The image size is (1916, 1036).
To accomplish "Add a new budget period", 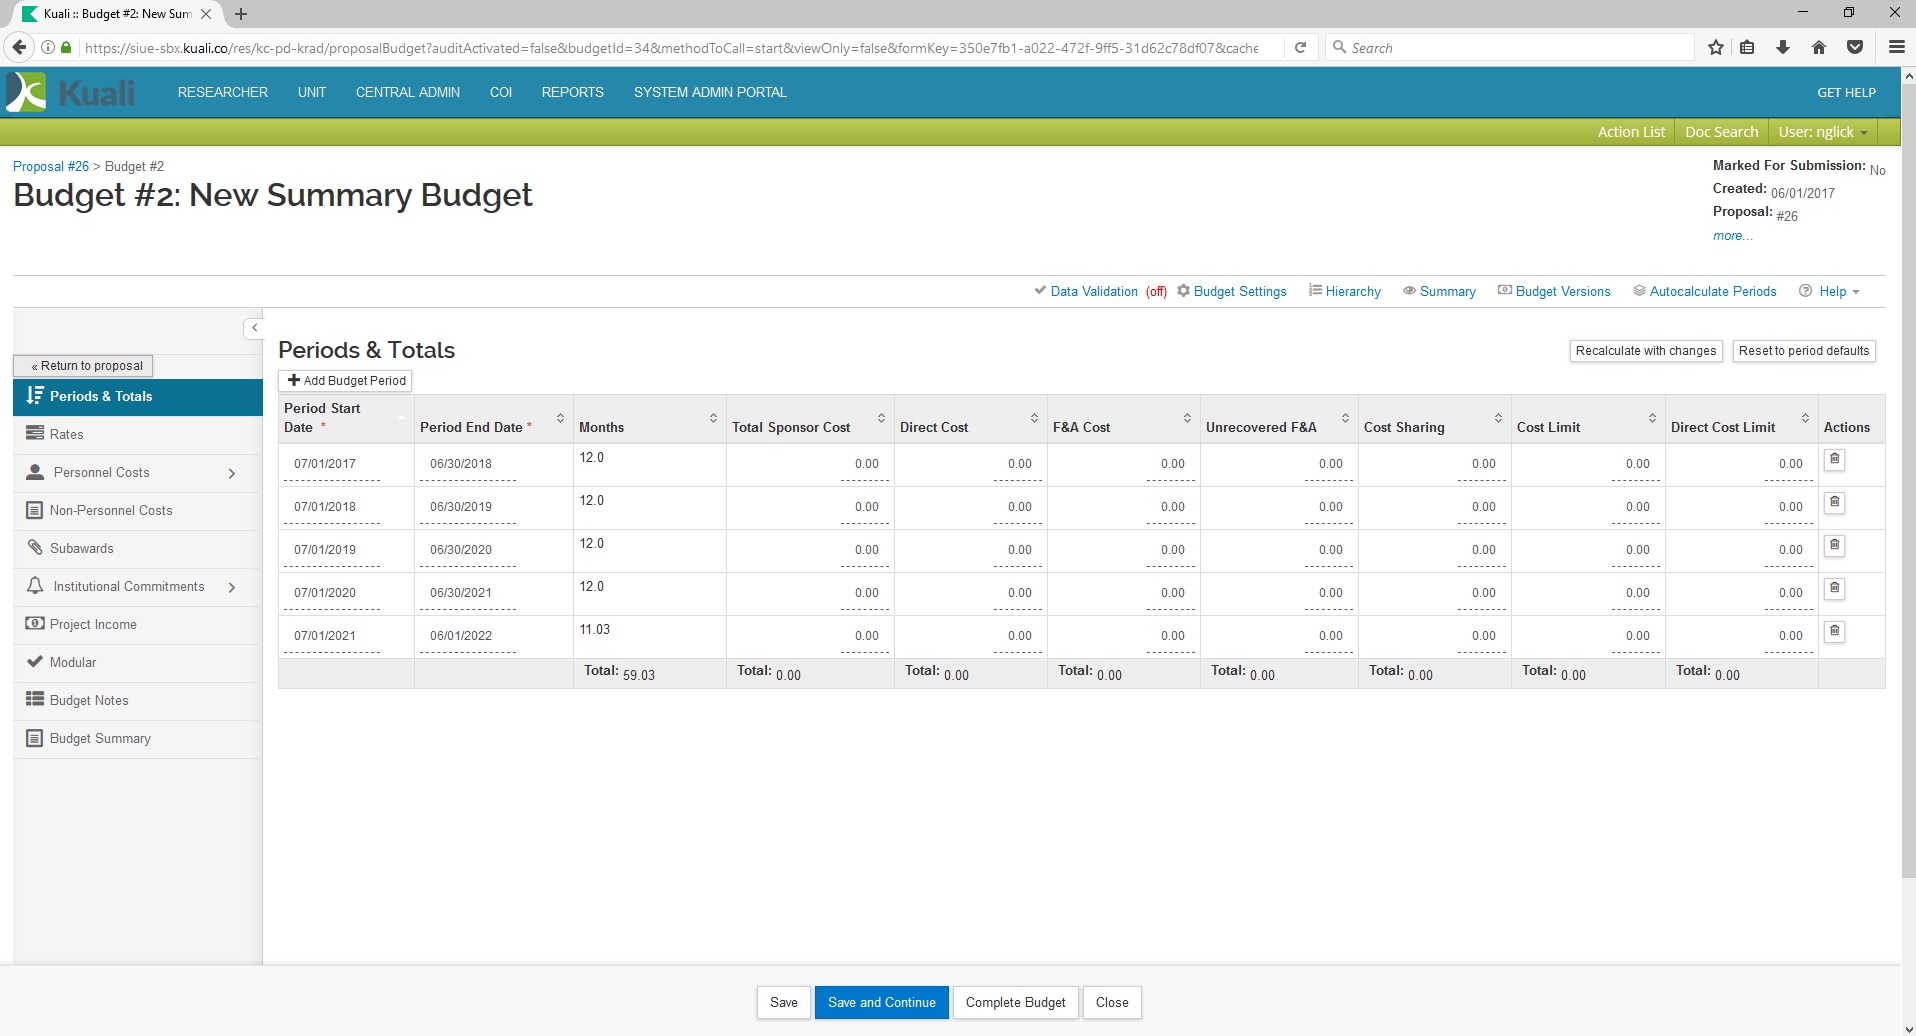I will point(346,381).
